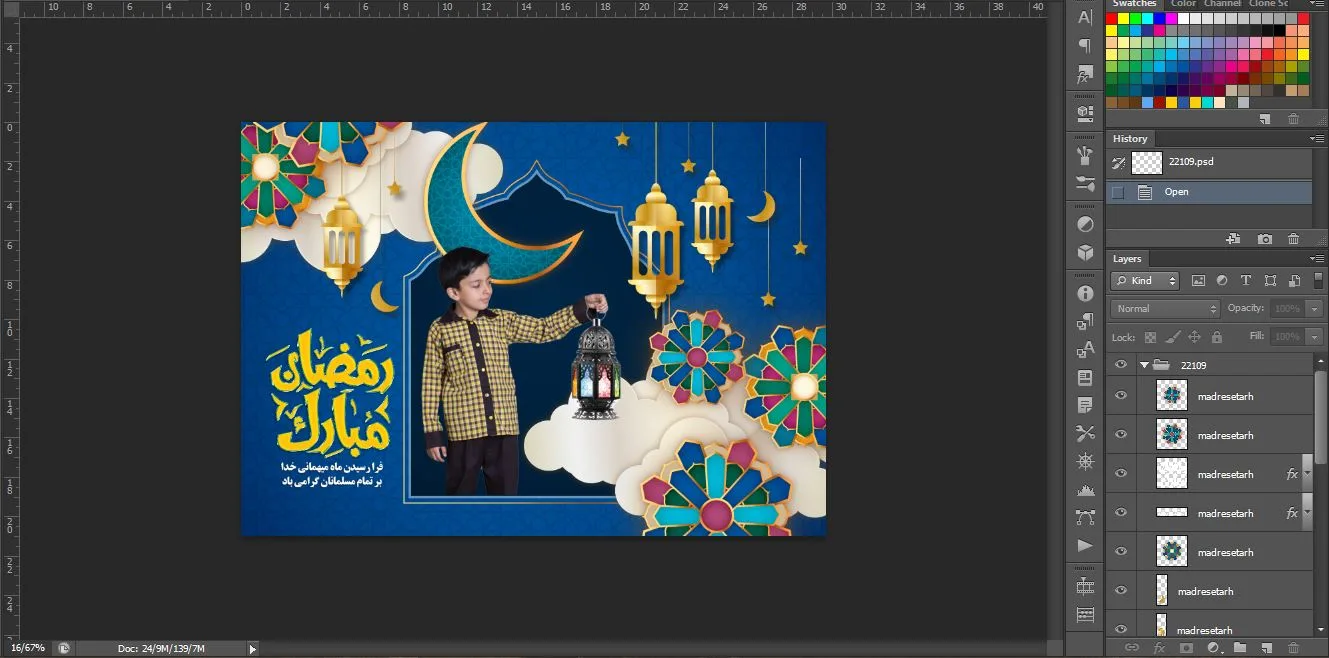Toggle filter for pixel layers
Viewport: 1329px width, 658px height.
click(x=1198, y=281)
